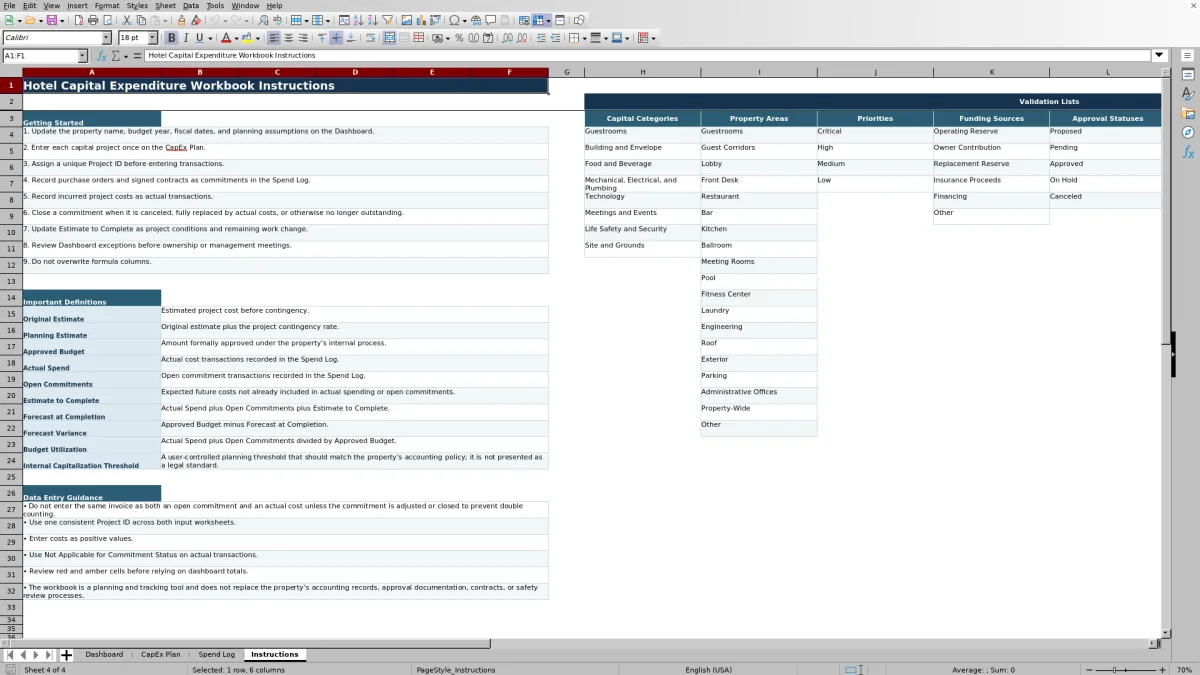Toggle Align Top vertical alignment
Image resolution: width=1200 pixels, height=675 pixels.
pyautogui.click(x=321, y=38)
